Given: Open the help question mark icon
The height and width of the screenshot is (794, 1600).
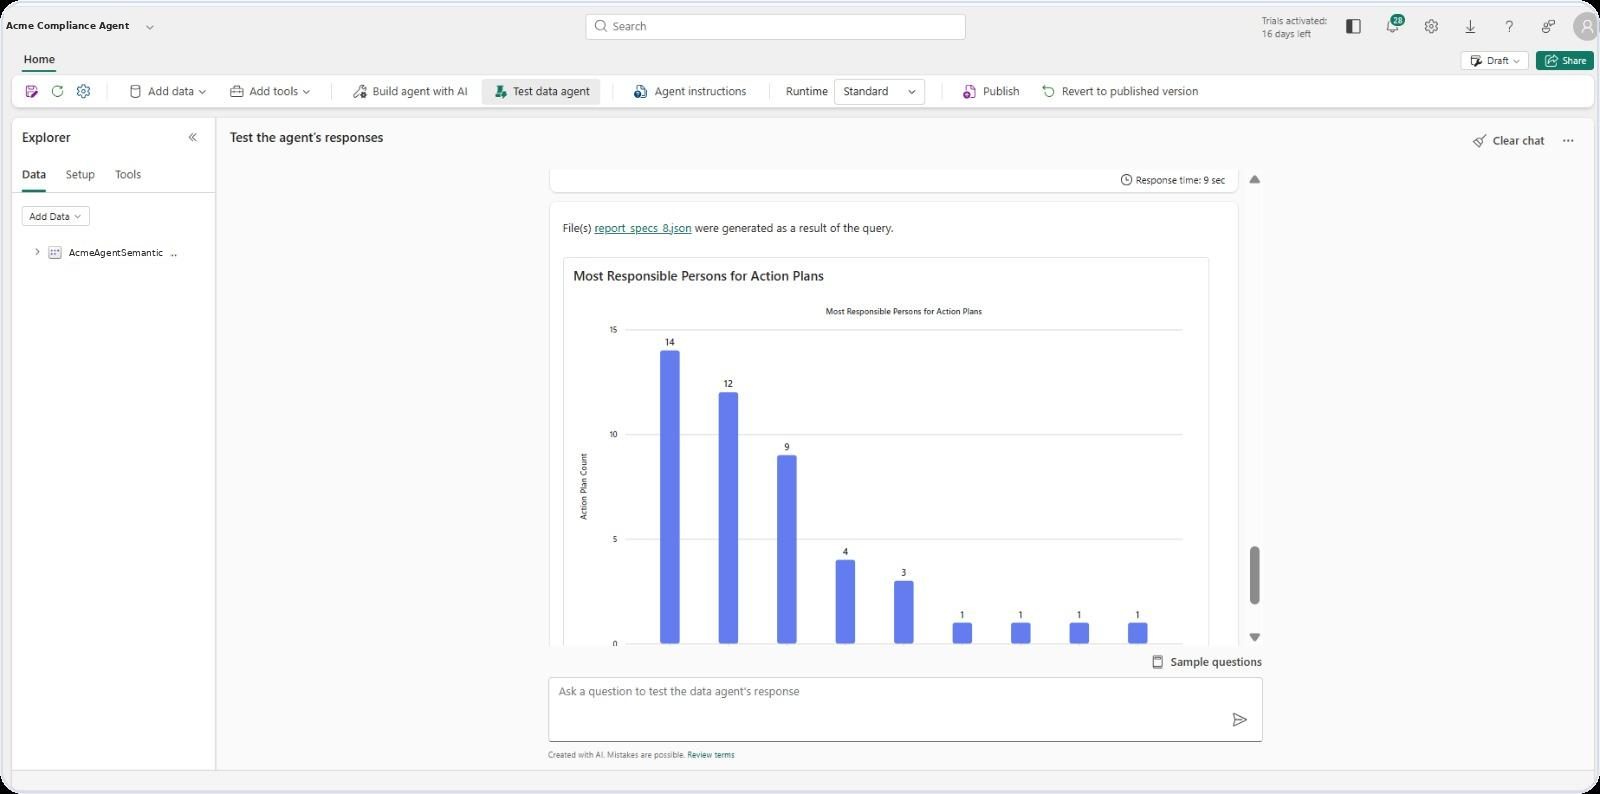Looking at the screenshot, I should click(1509, 26).
